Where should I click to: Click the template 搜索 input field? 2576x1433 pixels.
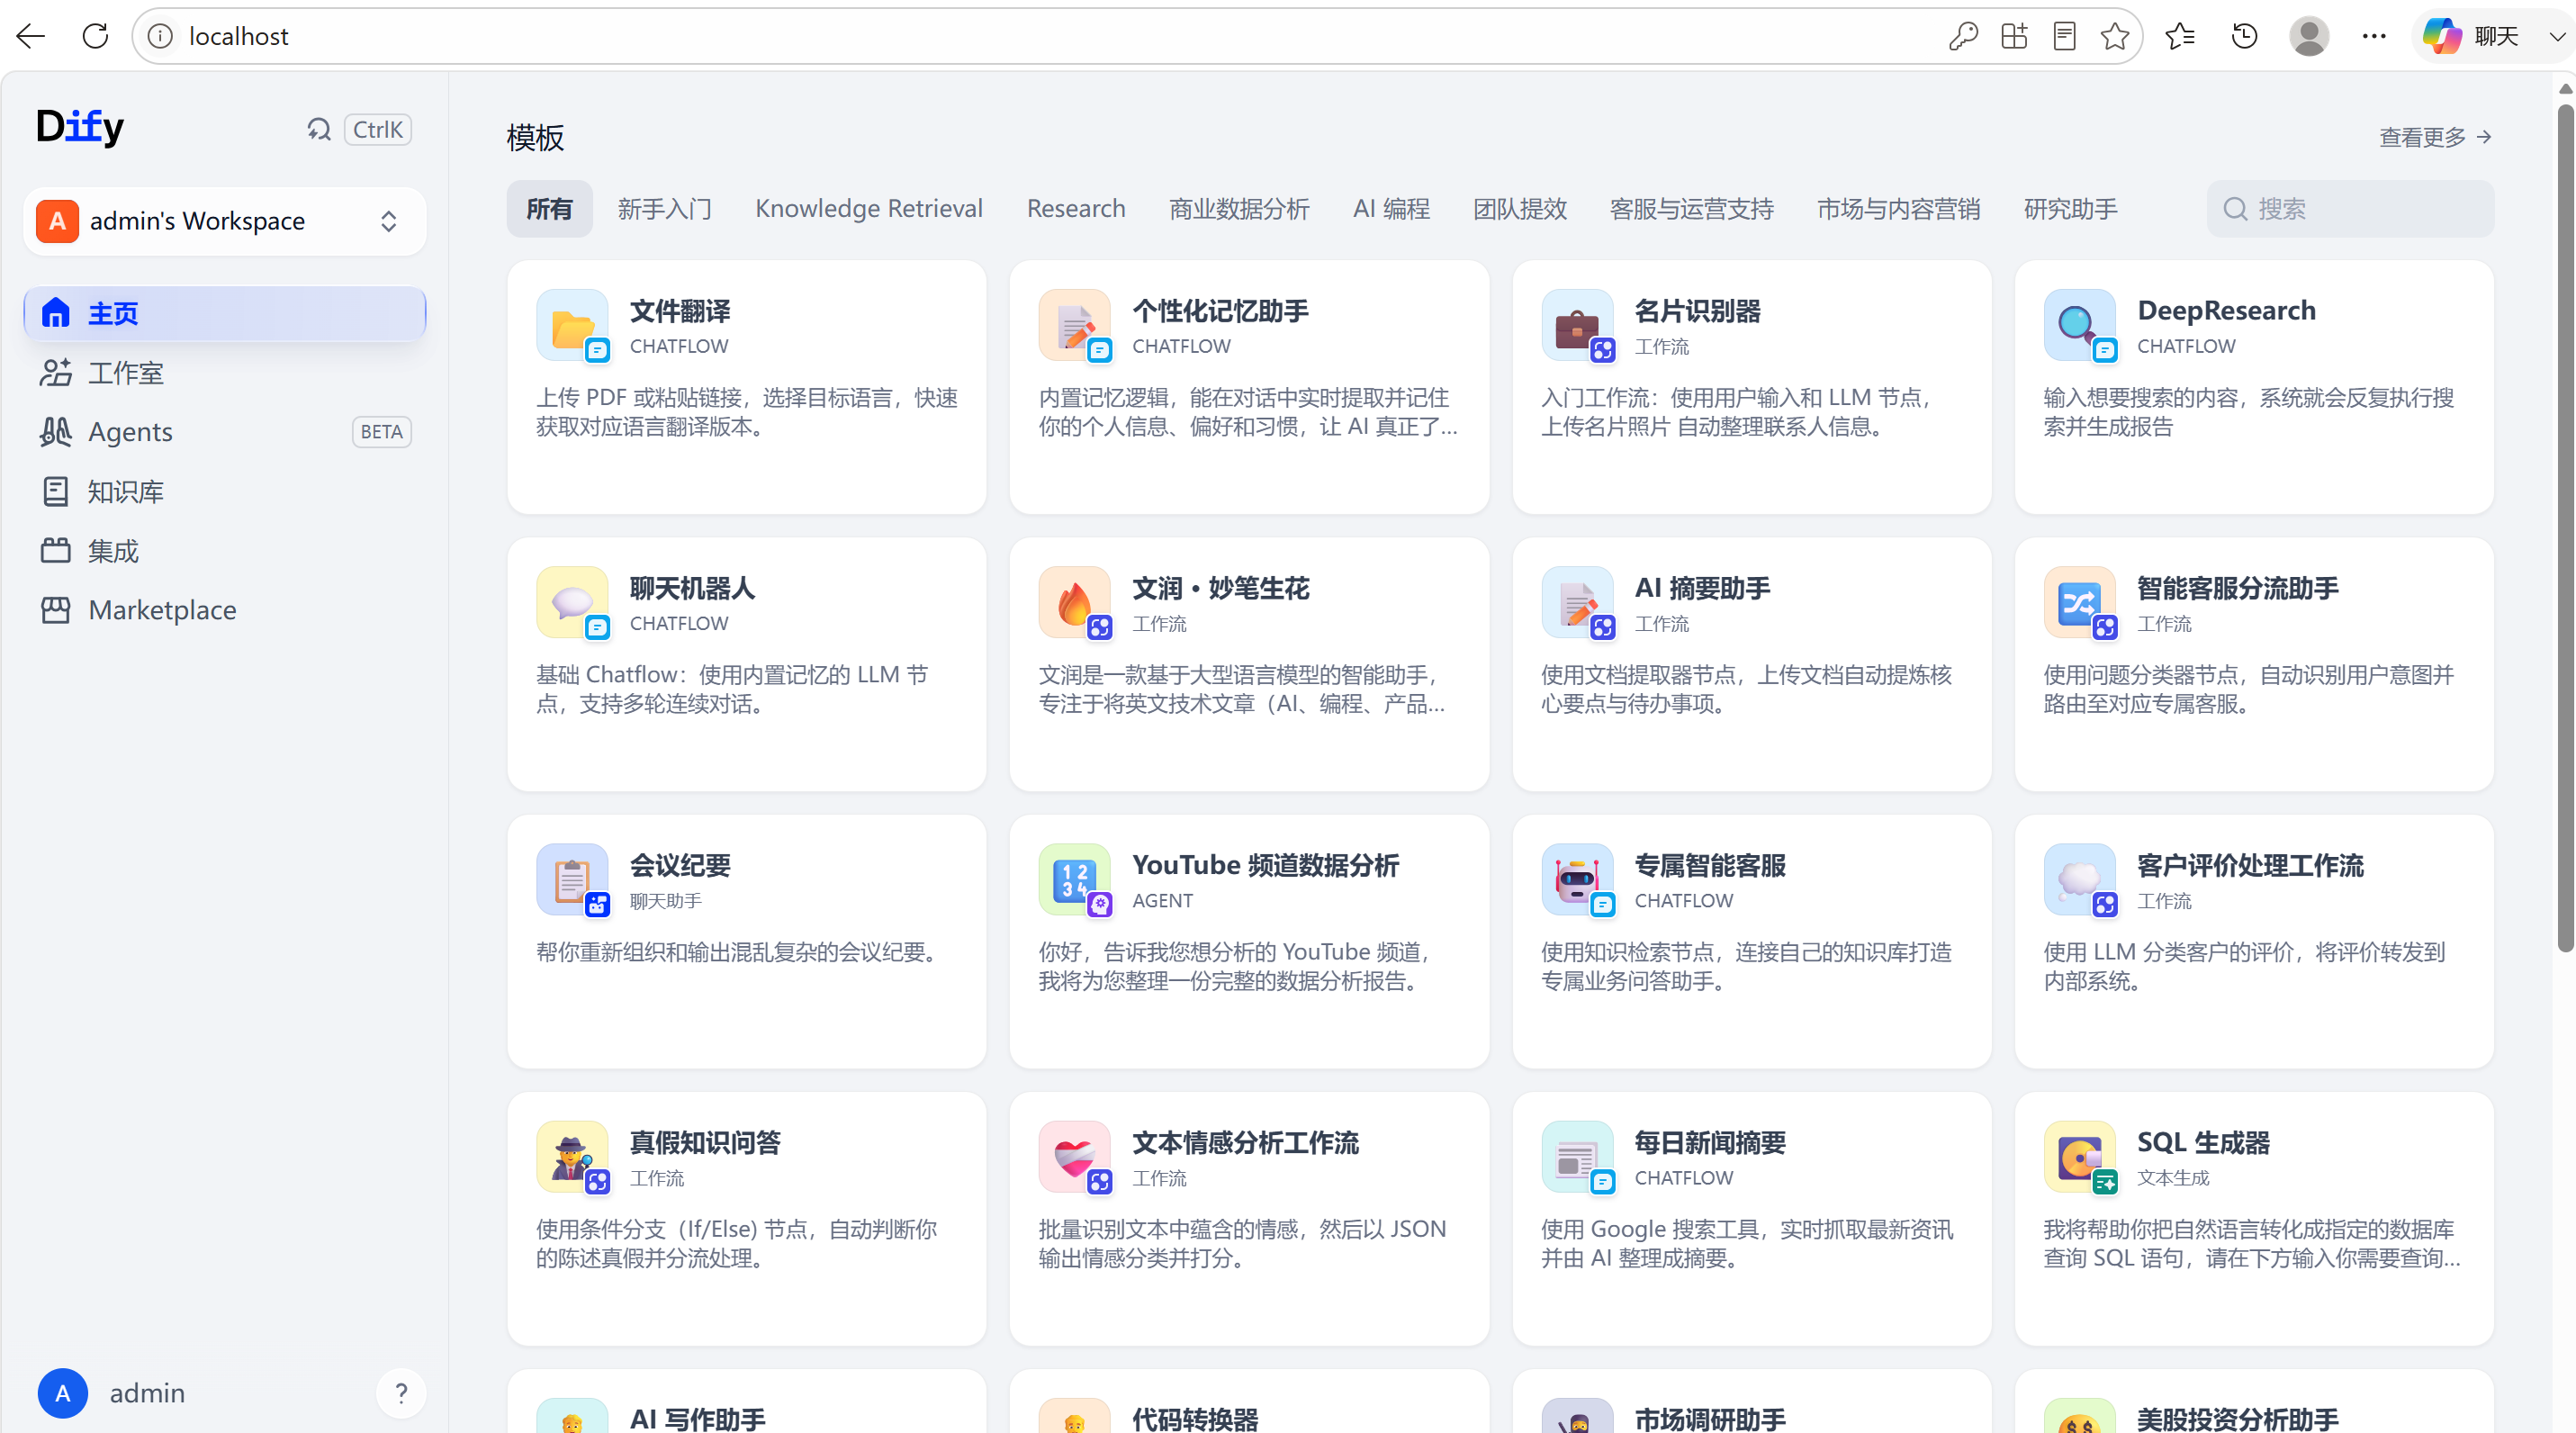click(x=2350, y=208)
